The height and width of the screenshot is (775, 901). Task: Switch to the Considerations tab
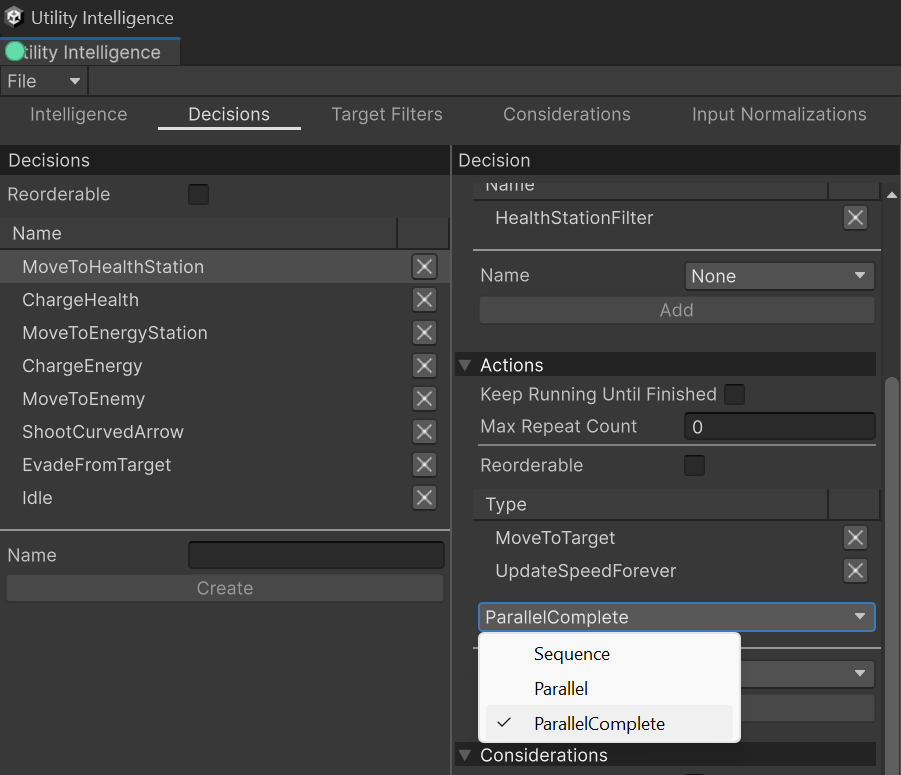567,114
